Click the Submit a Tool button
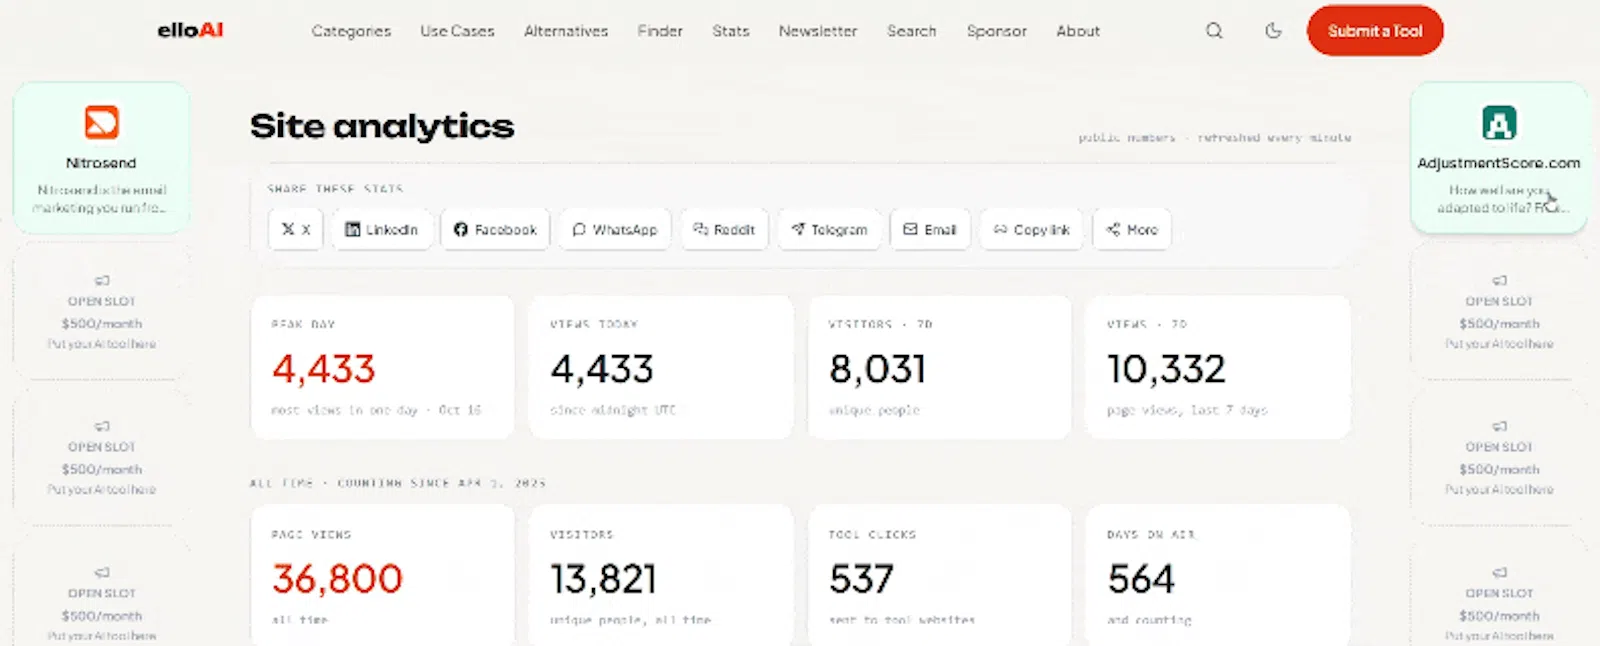The height and width of the screenshot is (646, 1600). pos(1375,31)
